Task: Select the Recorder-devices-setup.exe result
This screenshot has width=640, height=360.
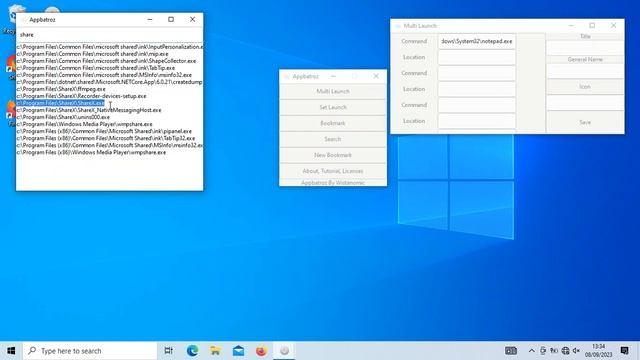Action: tap(81, 96)
